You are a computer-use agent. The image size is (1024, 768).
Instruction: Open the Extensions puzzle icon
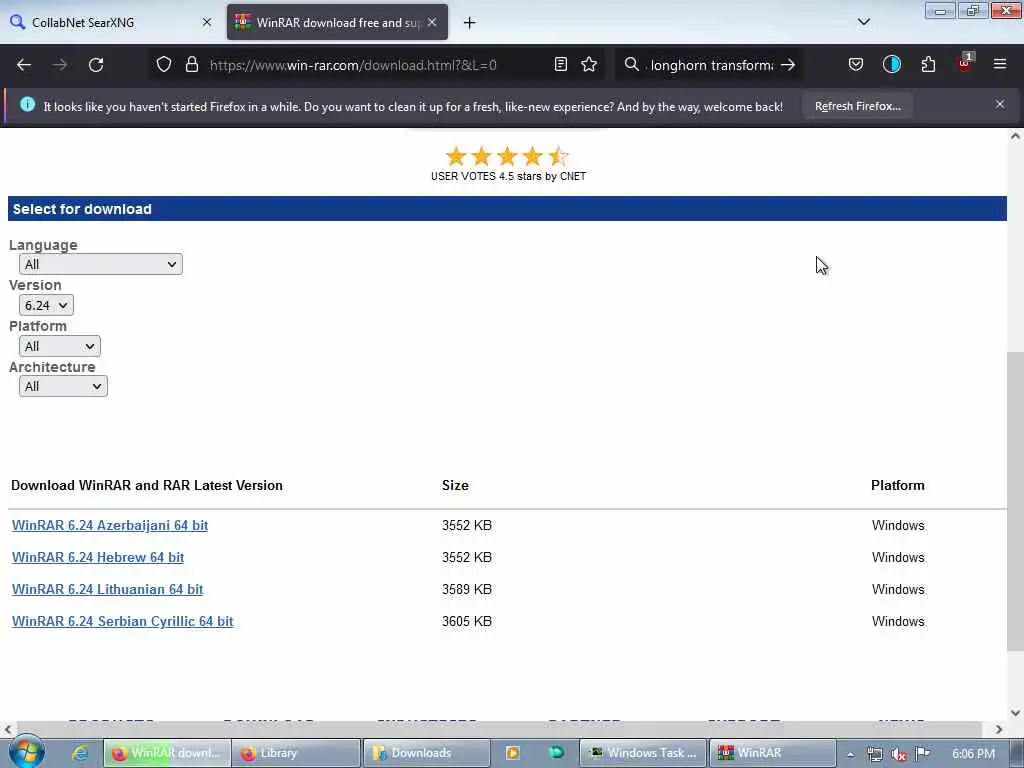click(x=928, y=65)
